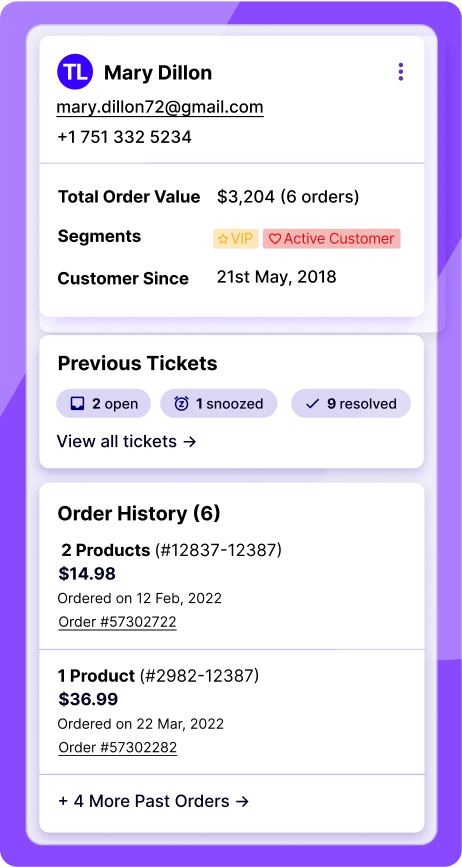Image resolution: width=462 pixels, height=867 pixels.
Task: Open the three-dot options menu
Action: 401,72
